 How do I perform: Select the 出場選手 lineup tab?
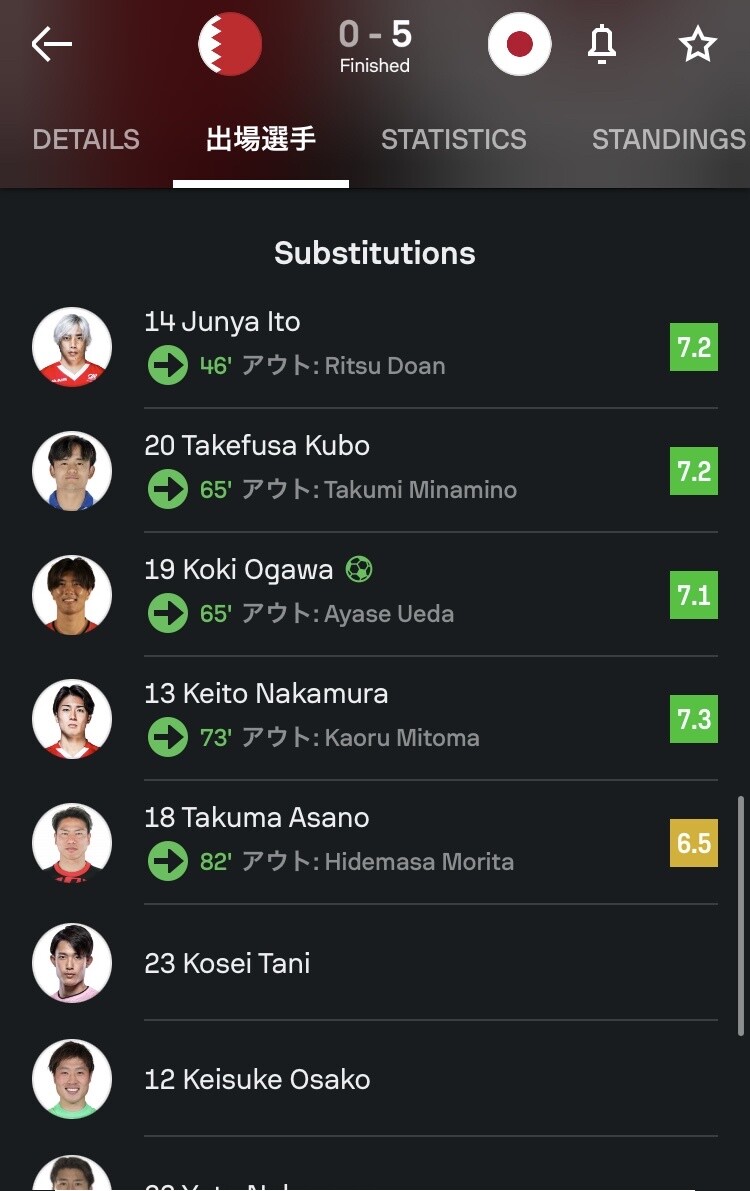261,139
